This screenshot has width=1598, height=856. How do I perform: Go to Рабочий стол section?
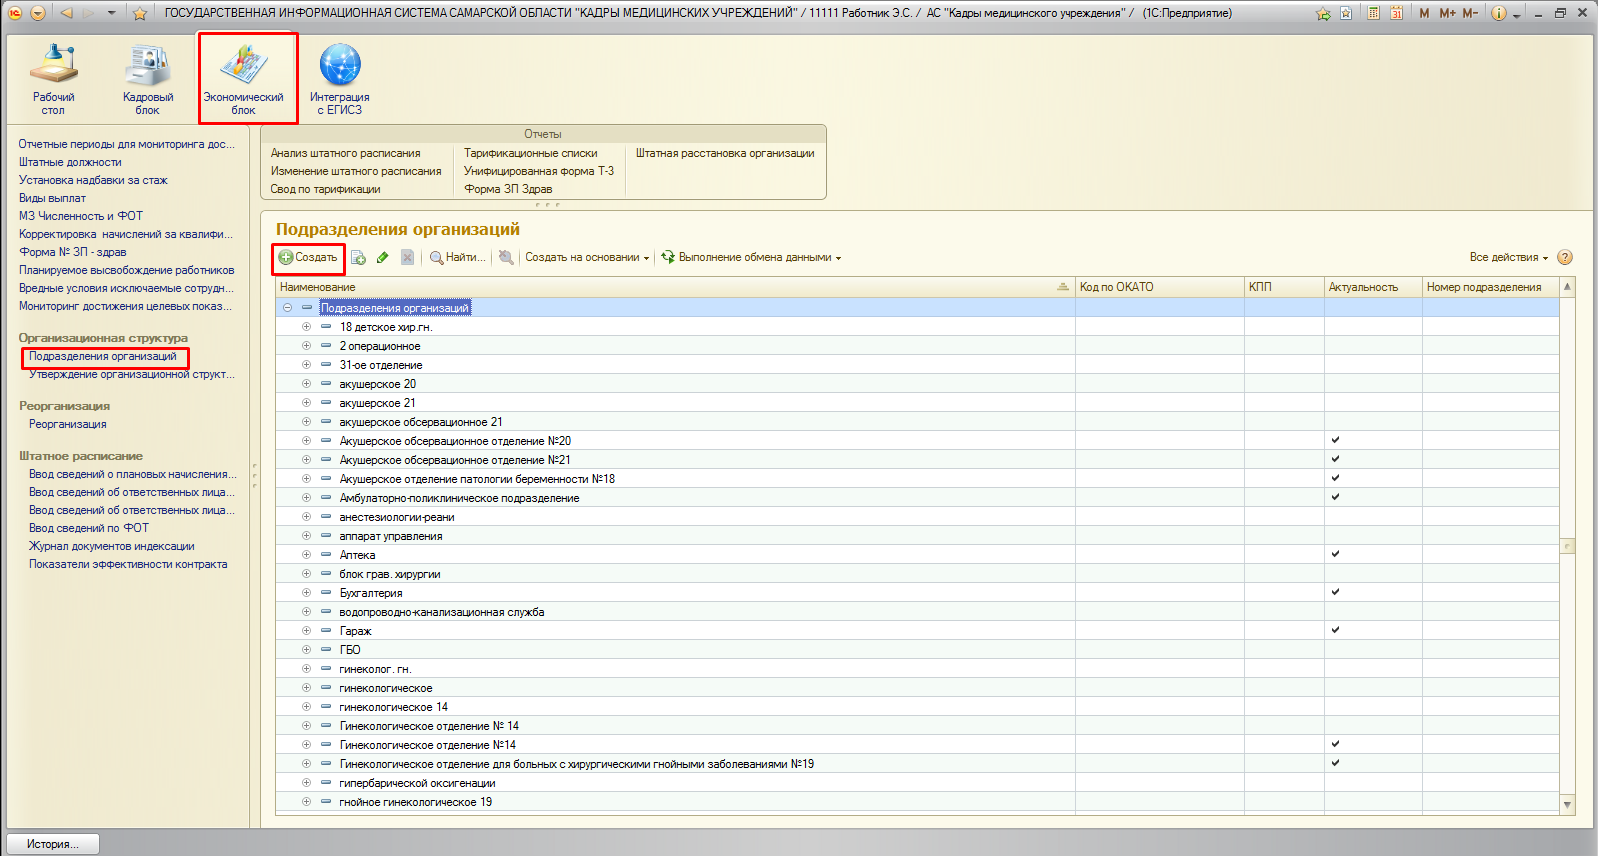pyautogui.click(x=53, y=78)
